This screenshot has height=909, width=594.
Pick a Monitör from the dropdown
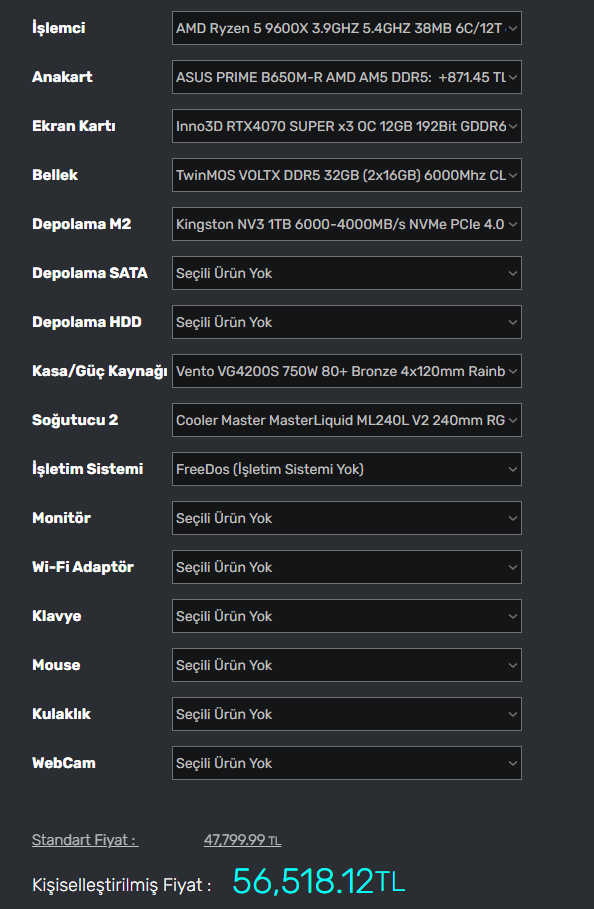point(347,518)
